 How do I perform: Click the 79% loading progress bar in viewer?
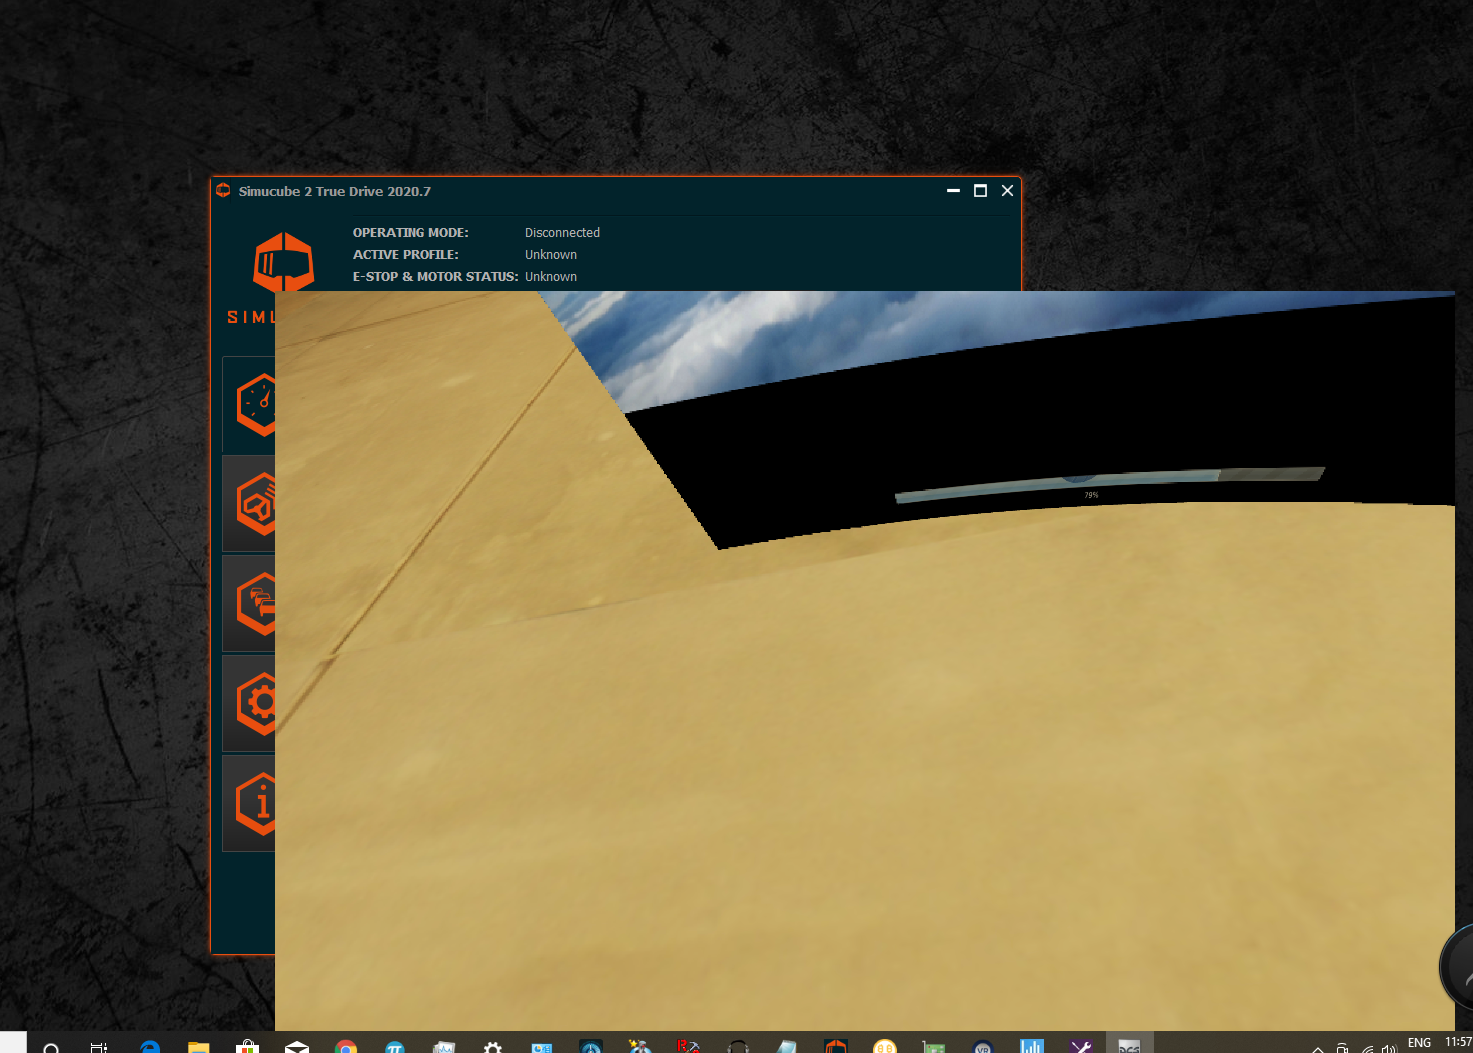[1109, 484]
